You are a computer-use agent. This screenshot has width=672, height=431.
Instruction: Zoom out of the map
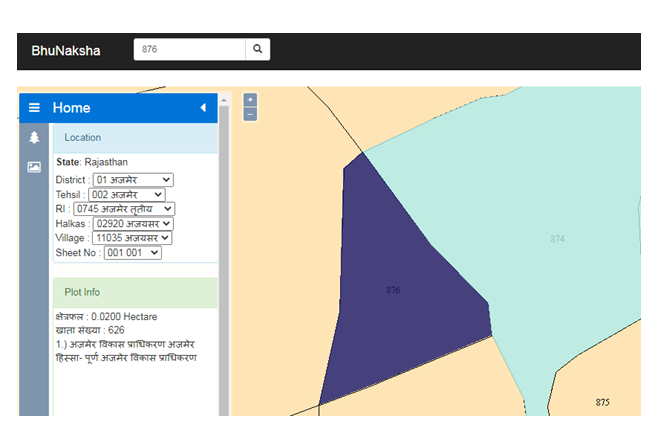(250, 114)
